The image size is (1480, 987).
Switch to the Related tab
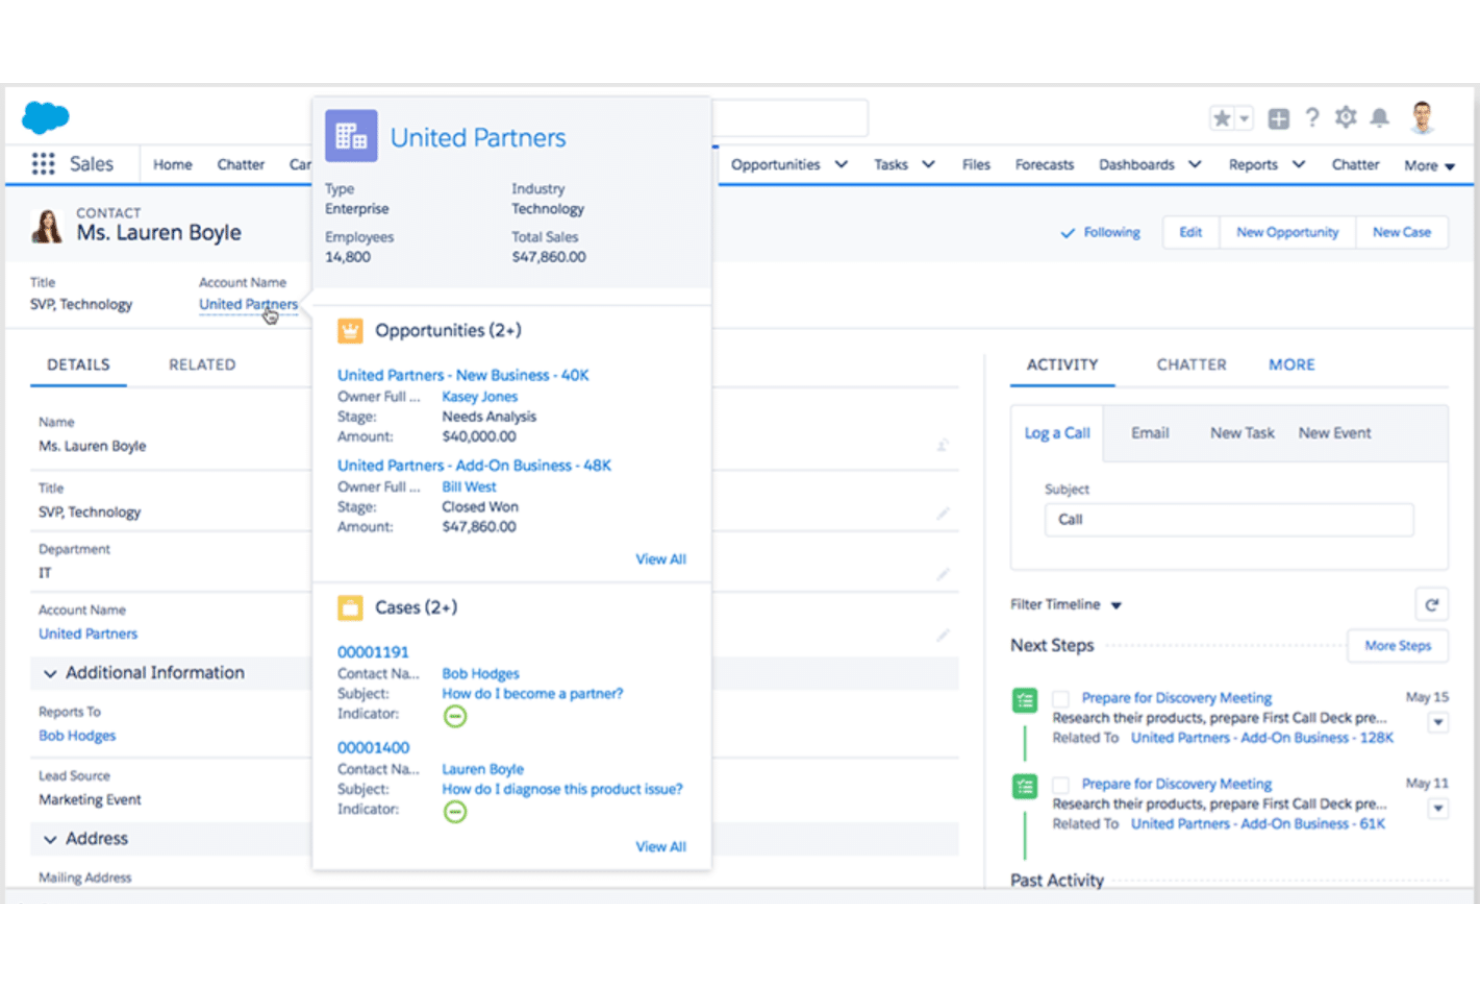click(x=201, y=364)
